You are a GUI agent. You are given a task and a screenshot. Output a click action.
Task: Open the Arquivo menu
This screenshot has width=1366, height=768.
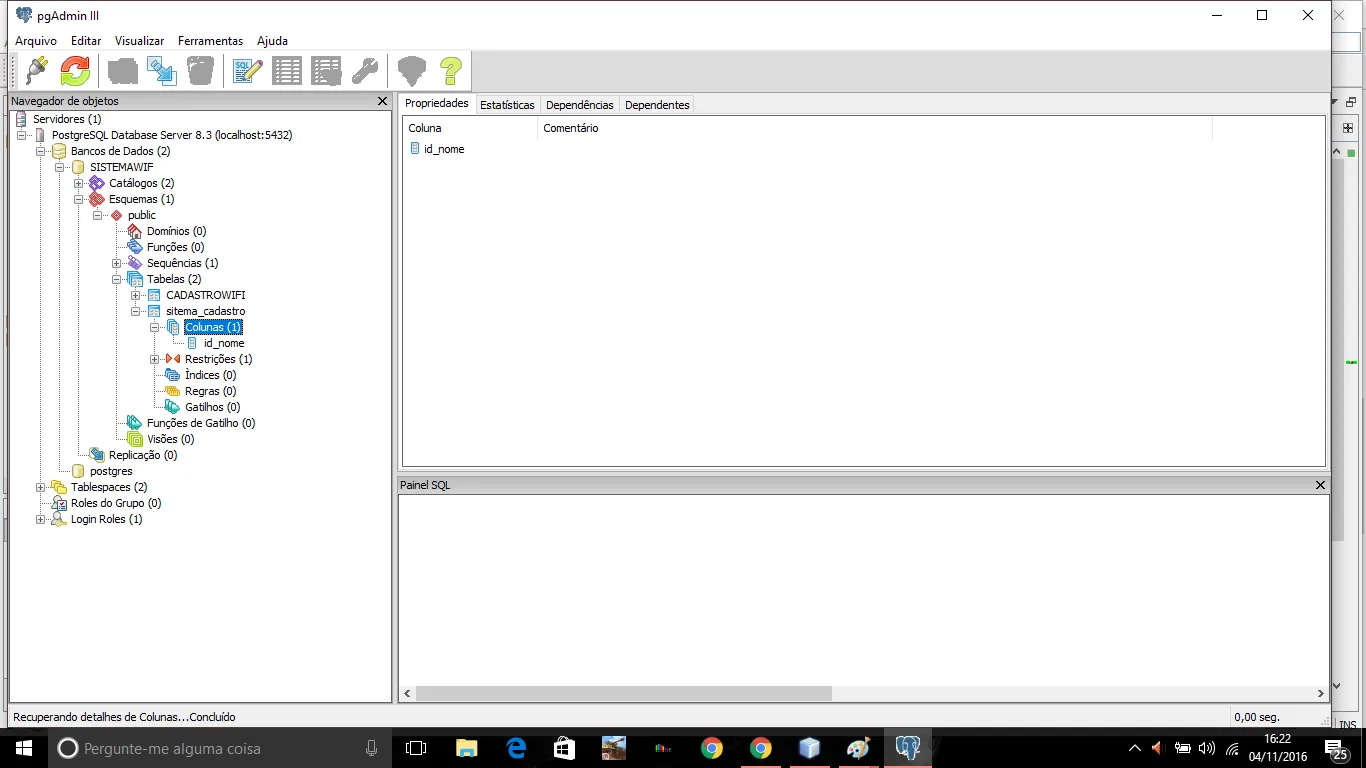36,41
